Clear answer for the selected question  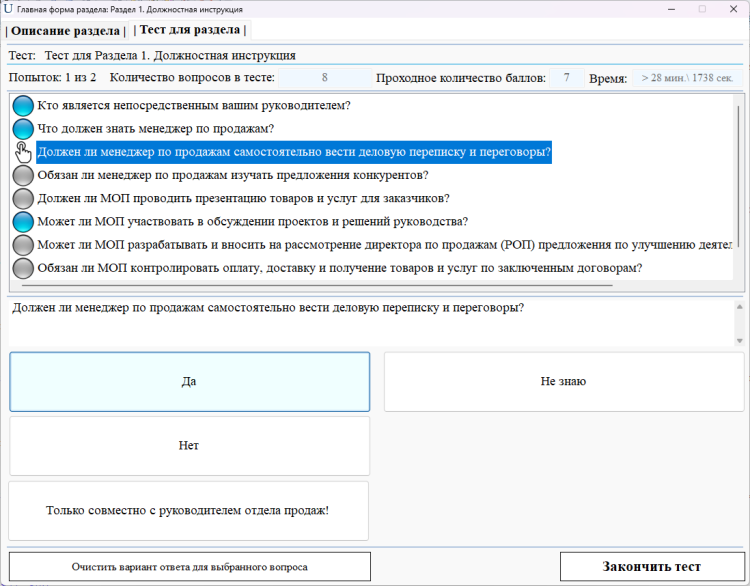[189, 567]
